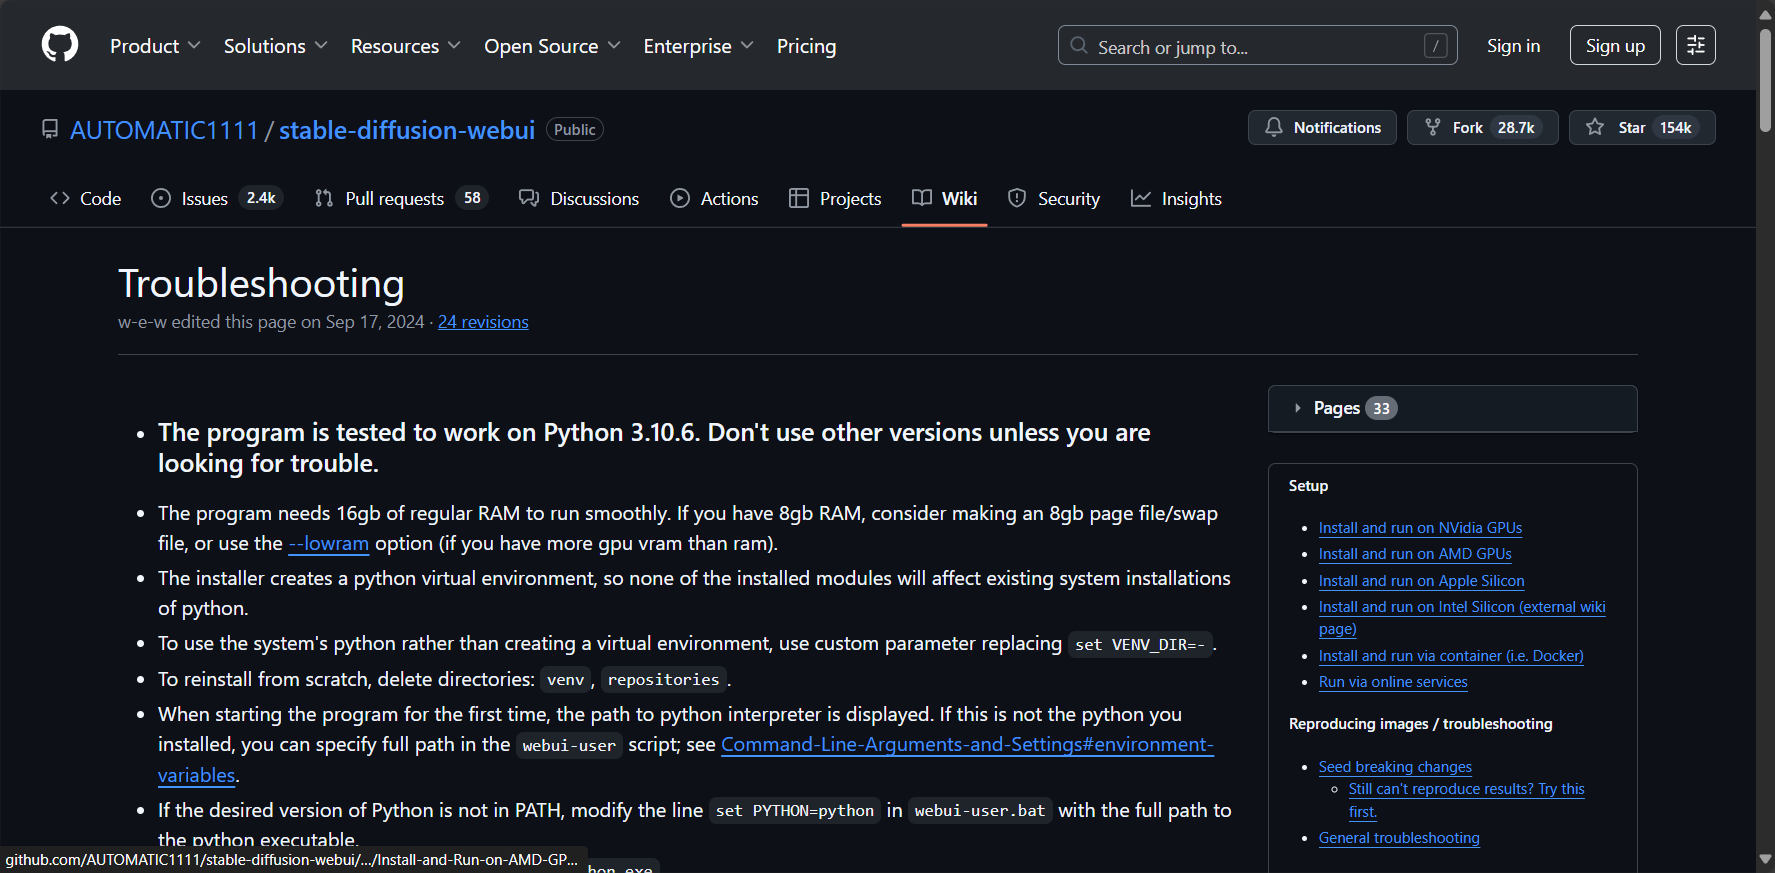1775x873 pixels.
Task: Click the 'set VENV_DIR=-' code snippet
Action: point(1140,645)
